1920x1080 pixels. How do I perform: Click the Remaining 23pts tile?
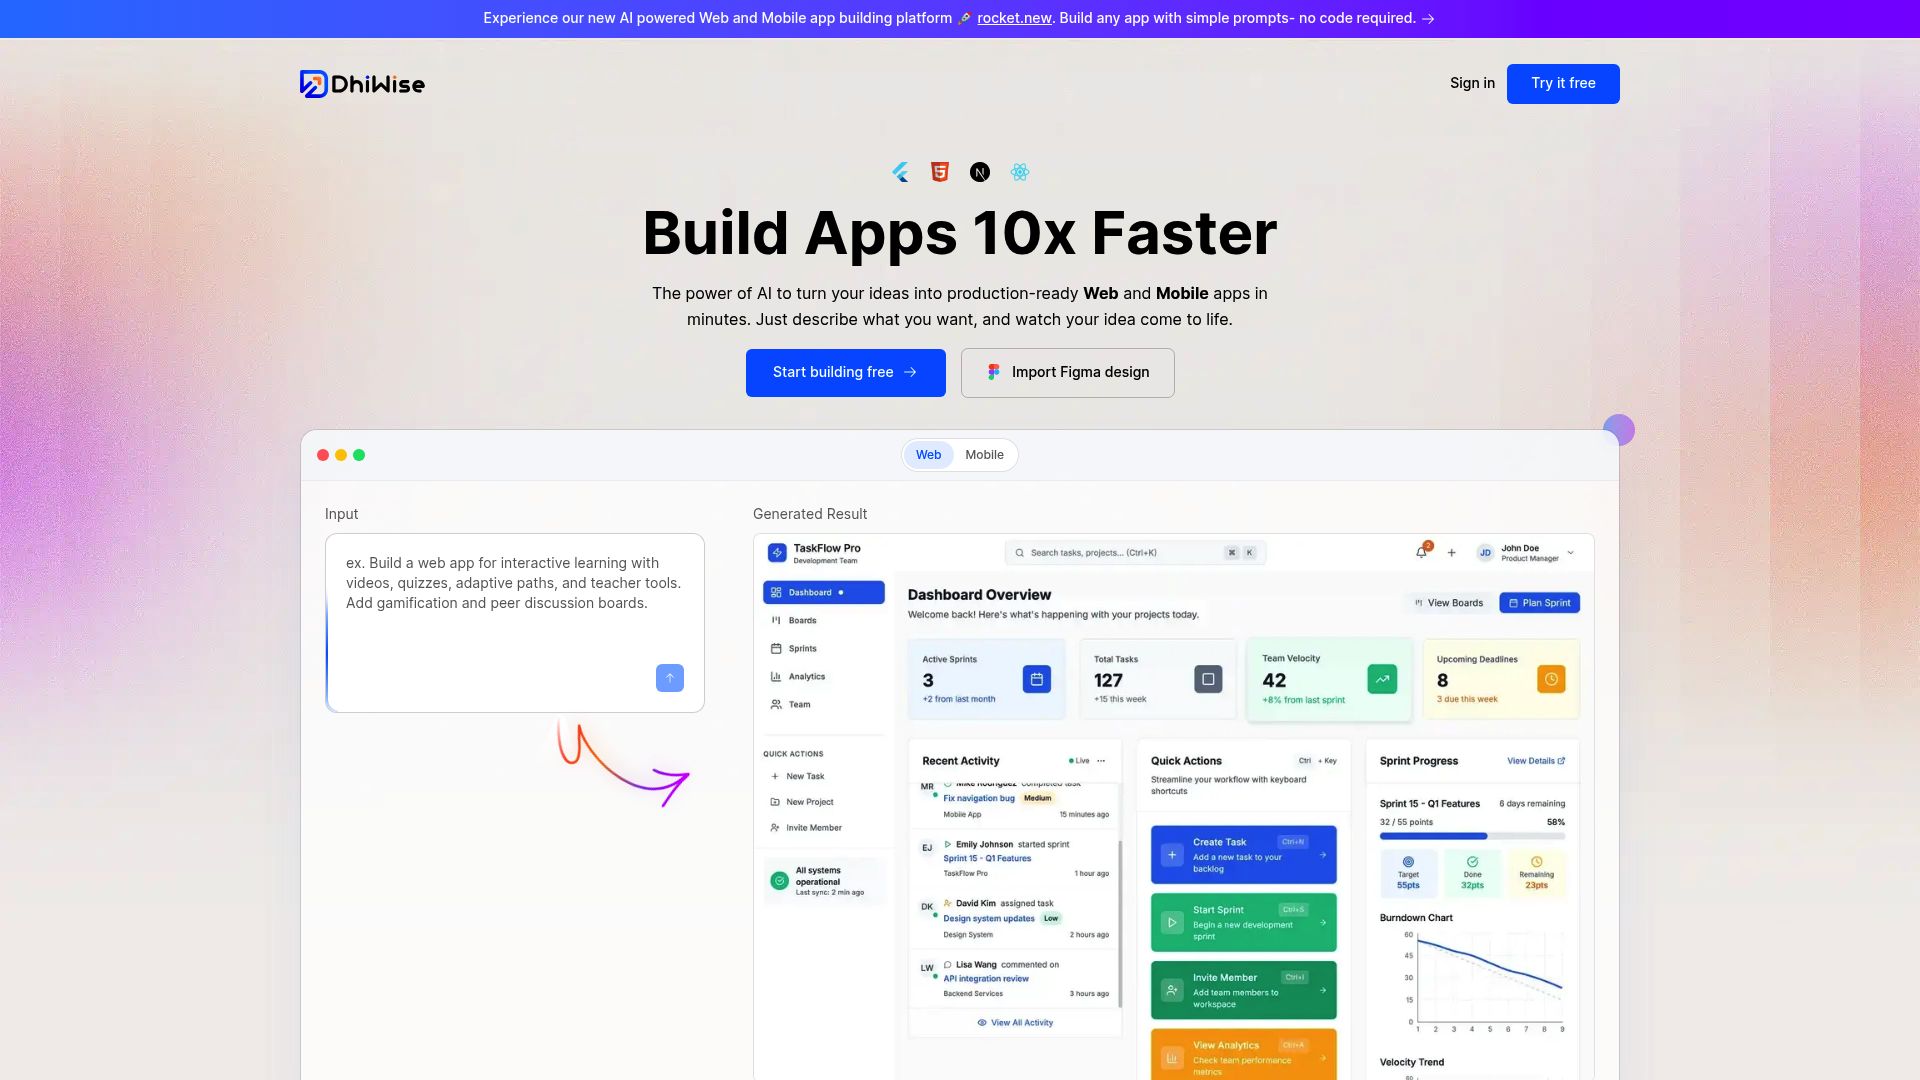[1537, 873]
